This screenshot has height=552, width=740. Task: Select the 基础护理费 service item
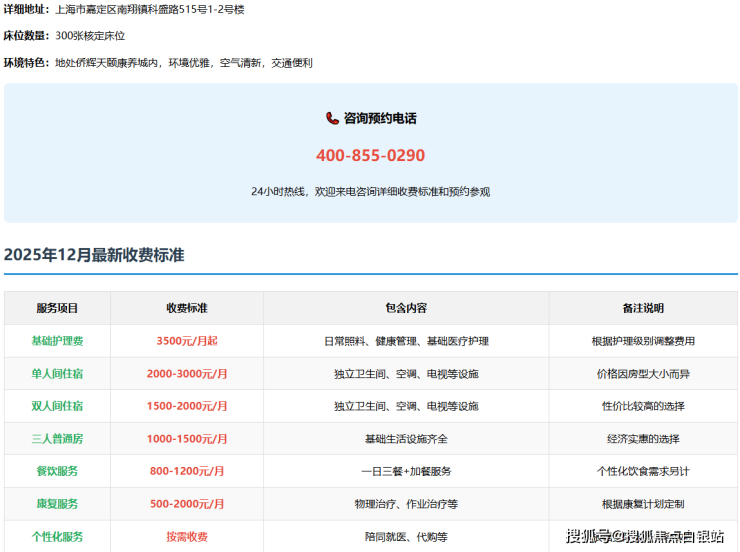point(57,341)
